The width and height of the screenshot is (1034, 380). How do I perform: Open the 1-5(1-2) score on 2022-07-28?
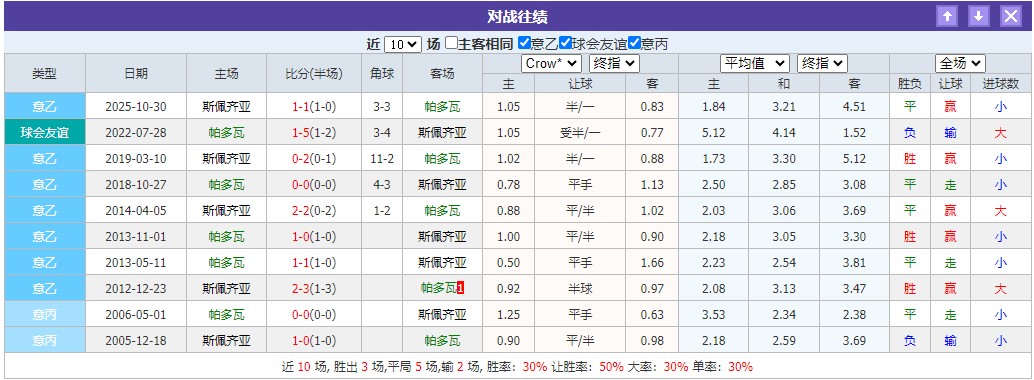pos(314,133)
